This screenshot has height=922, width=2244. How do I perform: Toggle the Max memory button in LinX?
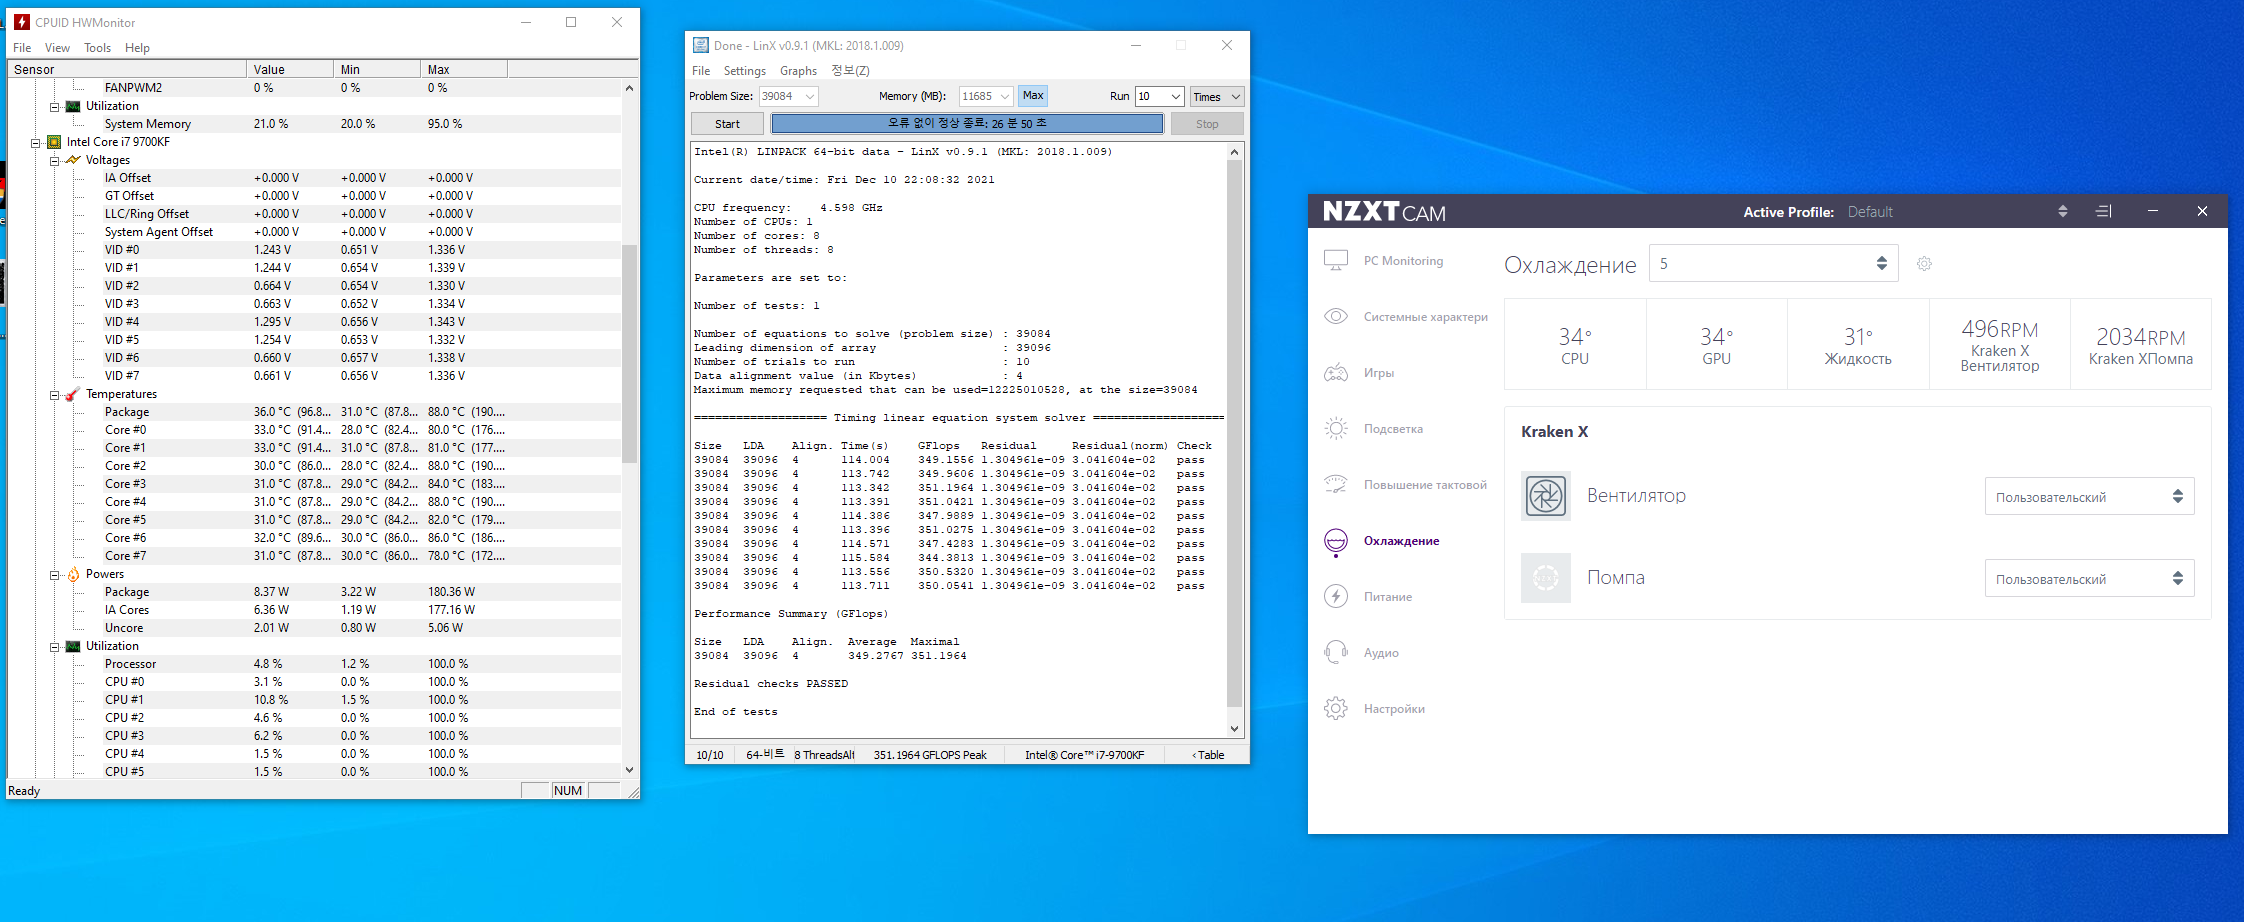point(1033,96)
